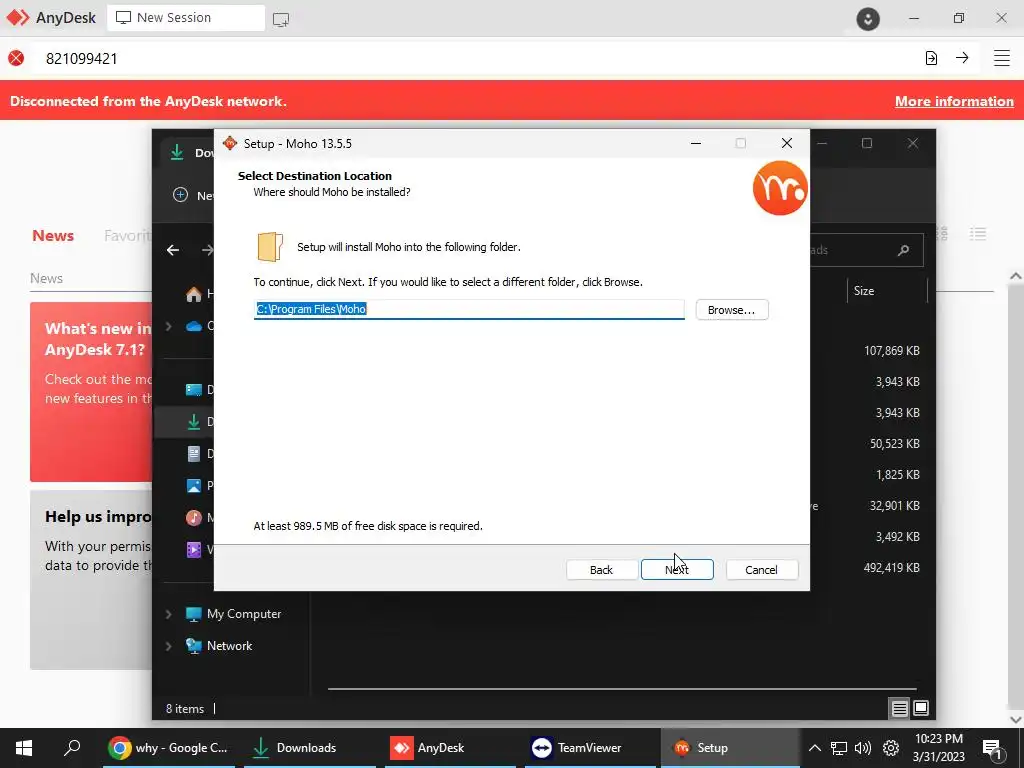Image resolution: width=1024 pixels, height=768 pixels.
Task: Click the AnyDesk address field showing 821099421
Action: click(470, 58)
